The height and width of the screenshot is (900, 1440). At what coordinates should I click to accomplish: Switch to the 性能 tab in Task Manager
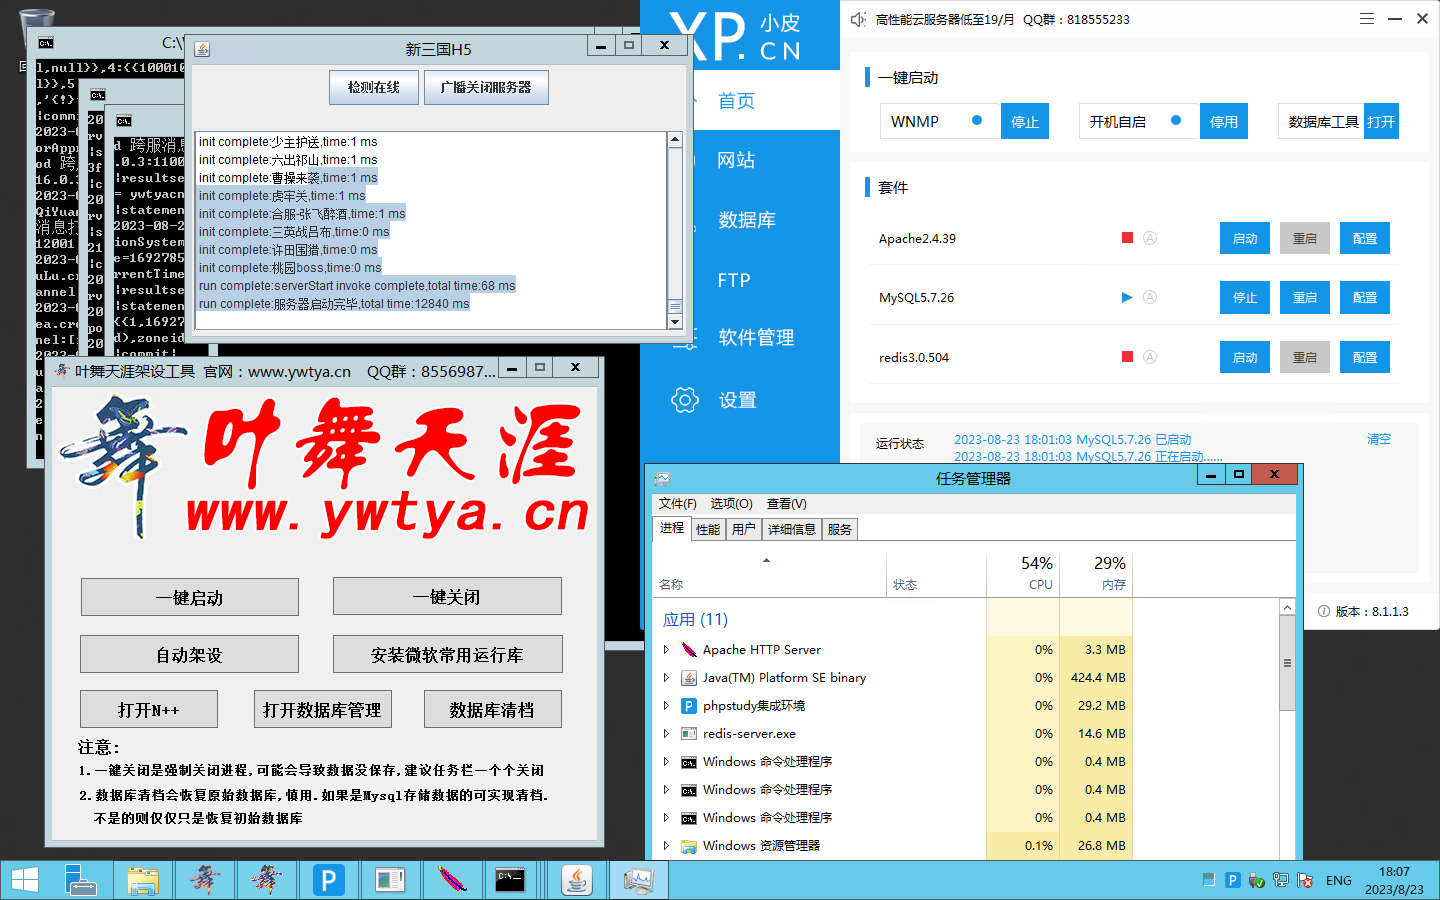click(708, 529)
